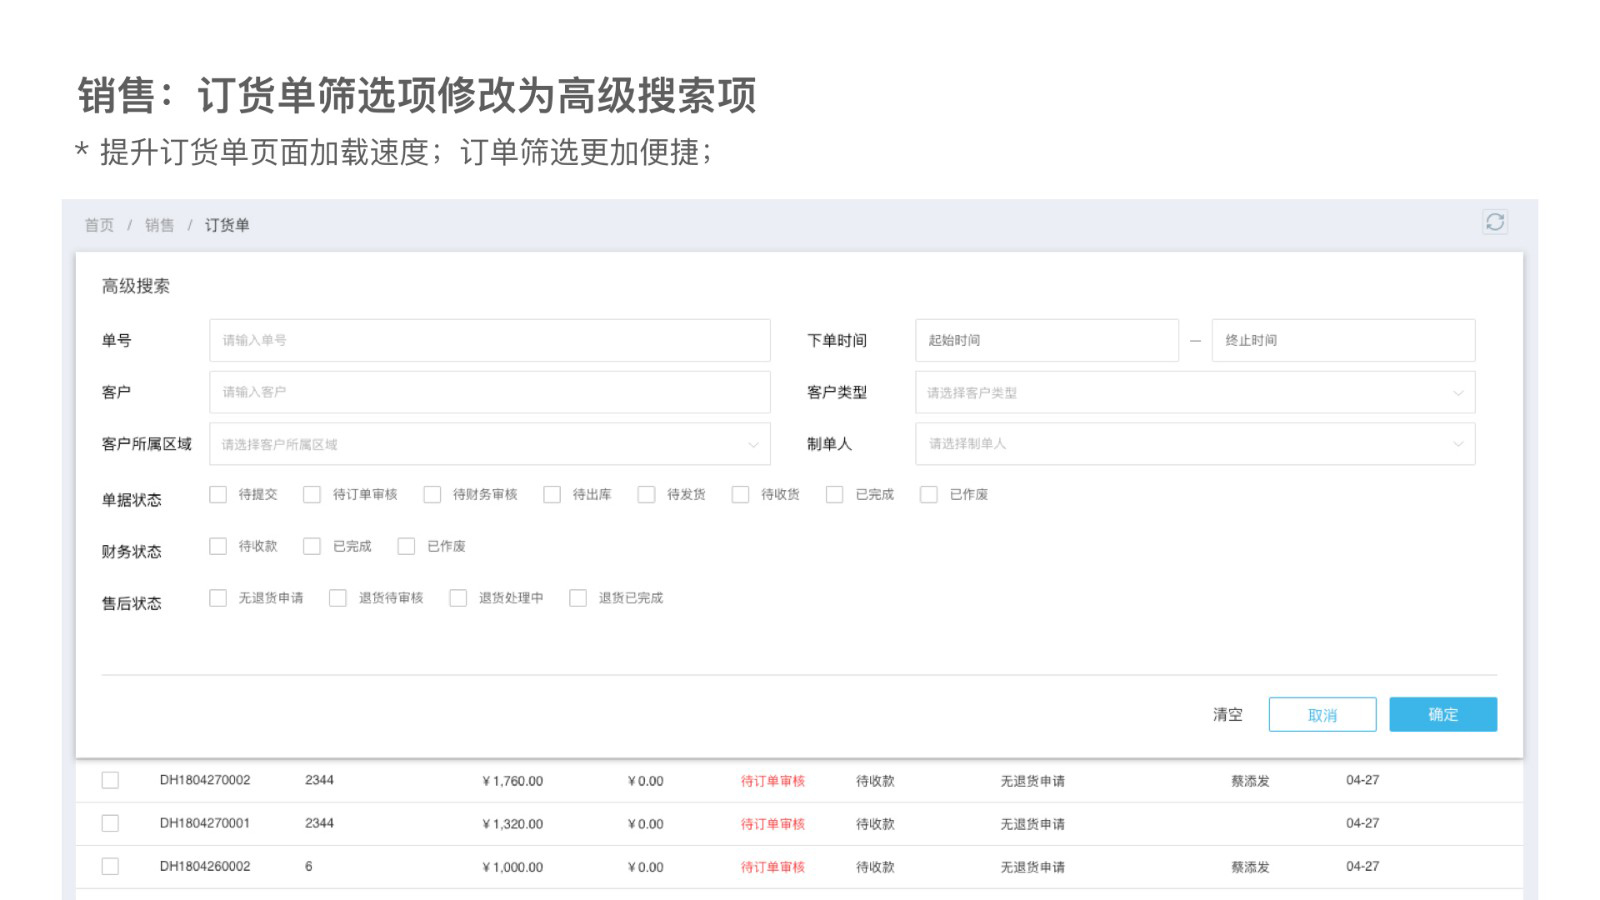Focus the 单号 input field
Screen dimensions: 1600x900
pyautogui.click(x=489, y=341)
